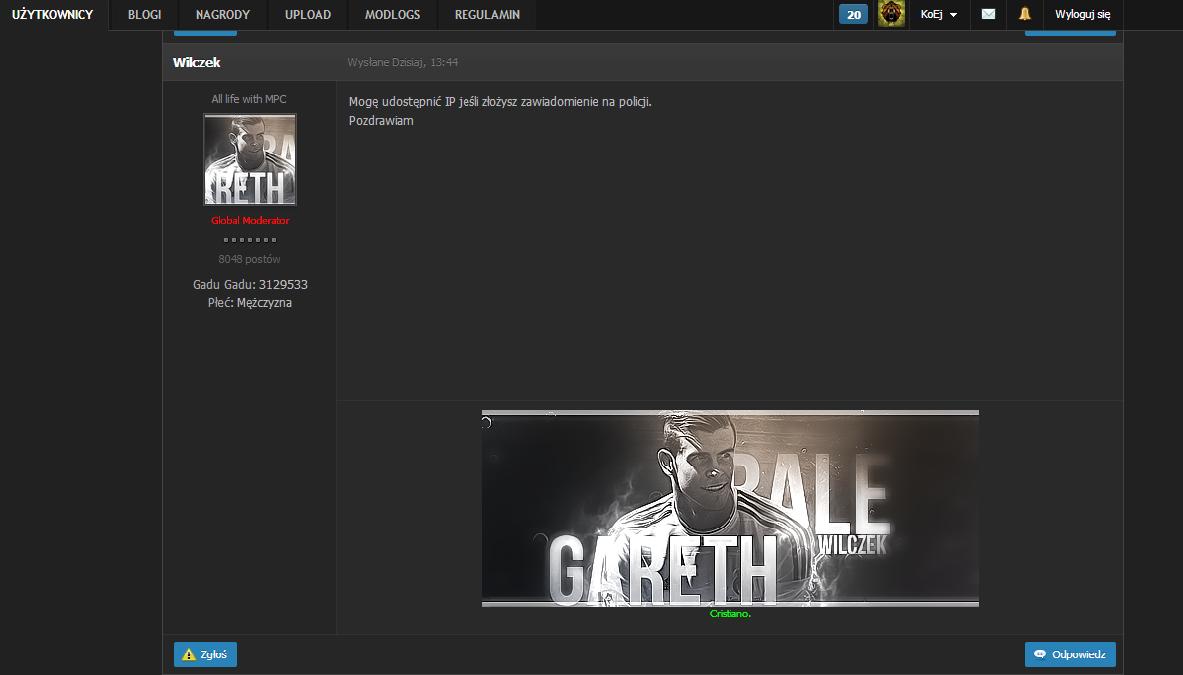Image resolution: width=1183 pixels, height=675 pixels.
Task: Select the Pozdrawiam line in the post
Action: (381, 121)
